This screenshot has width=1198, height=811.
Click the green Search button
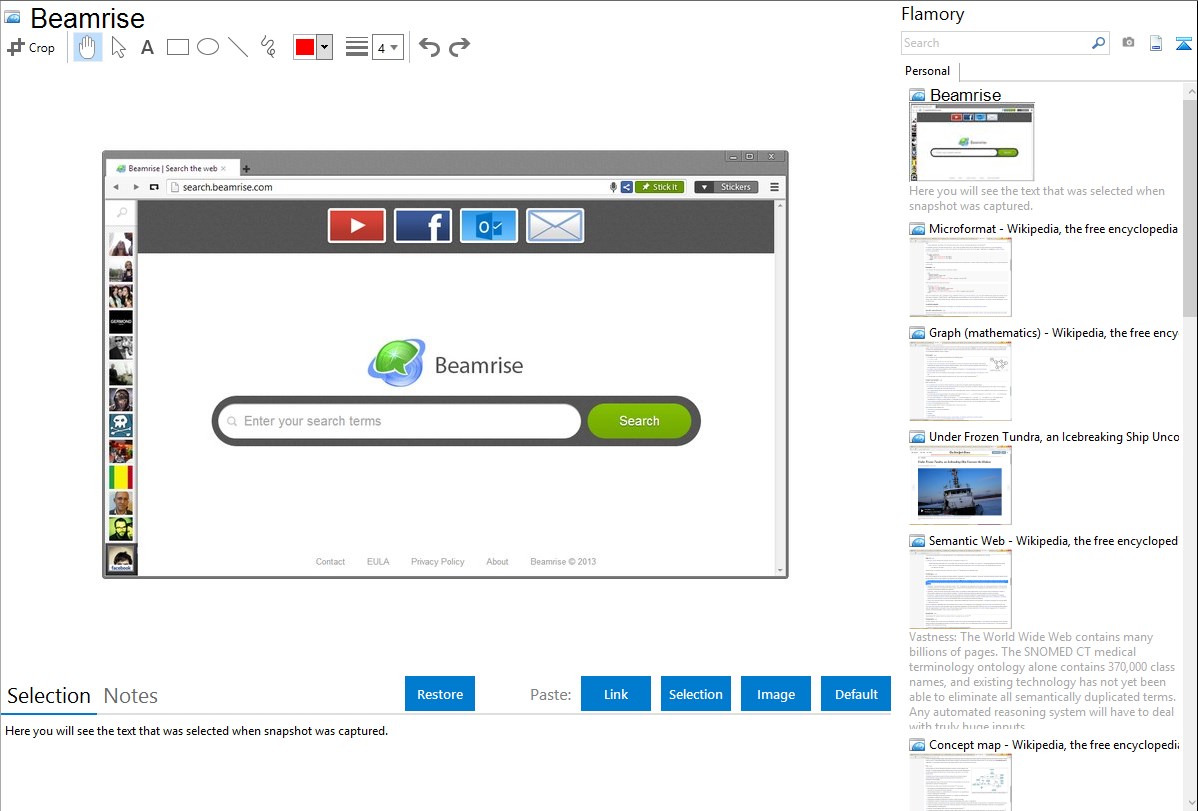[x=639, y=421]
